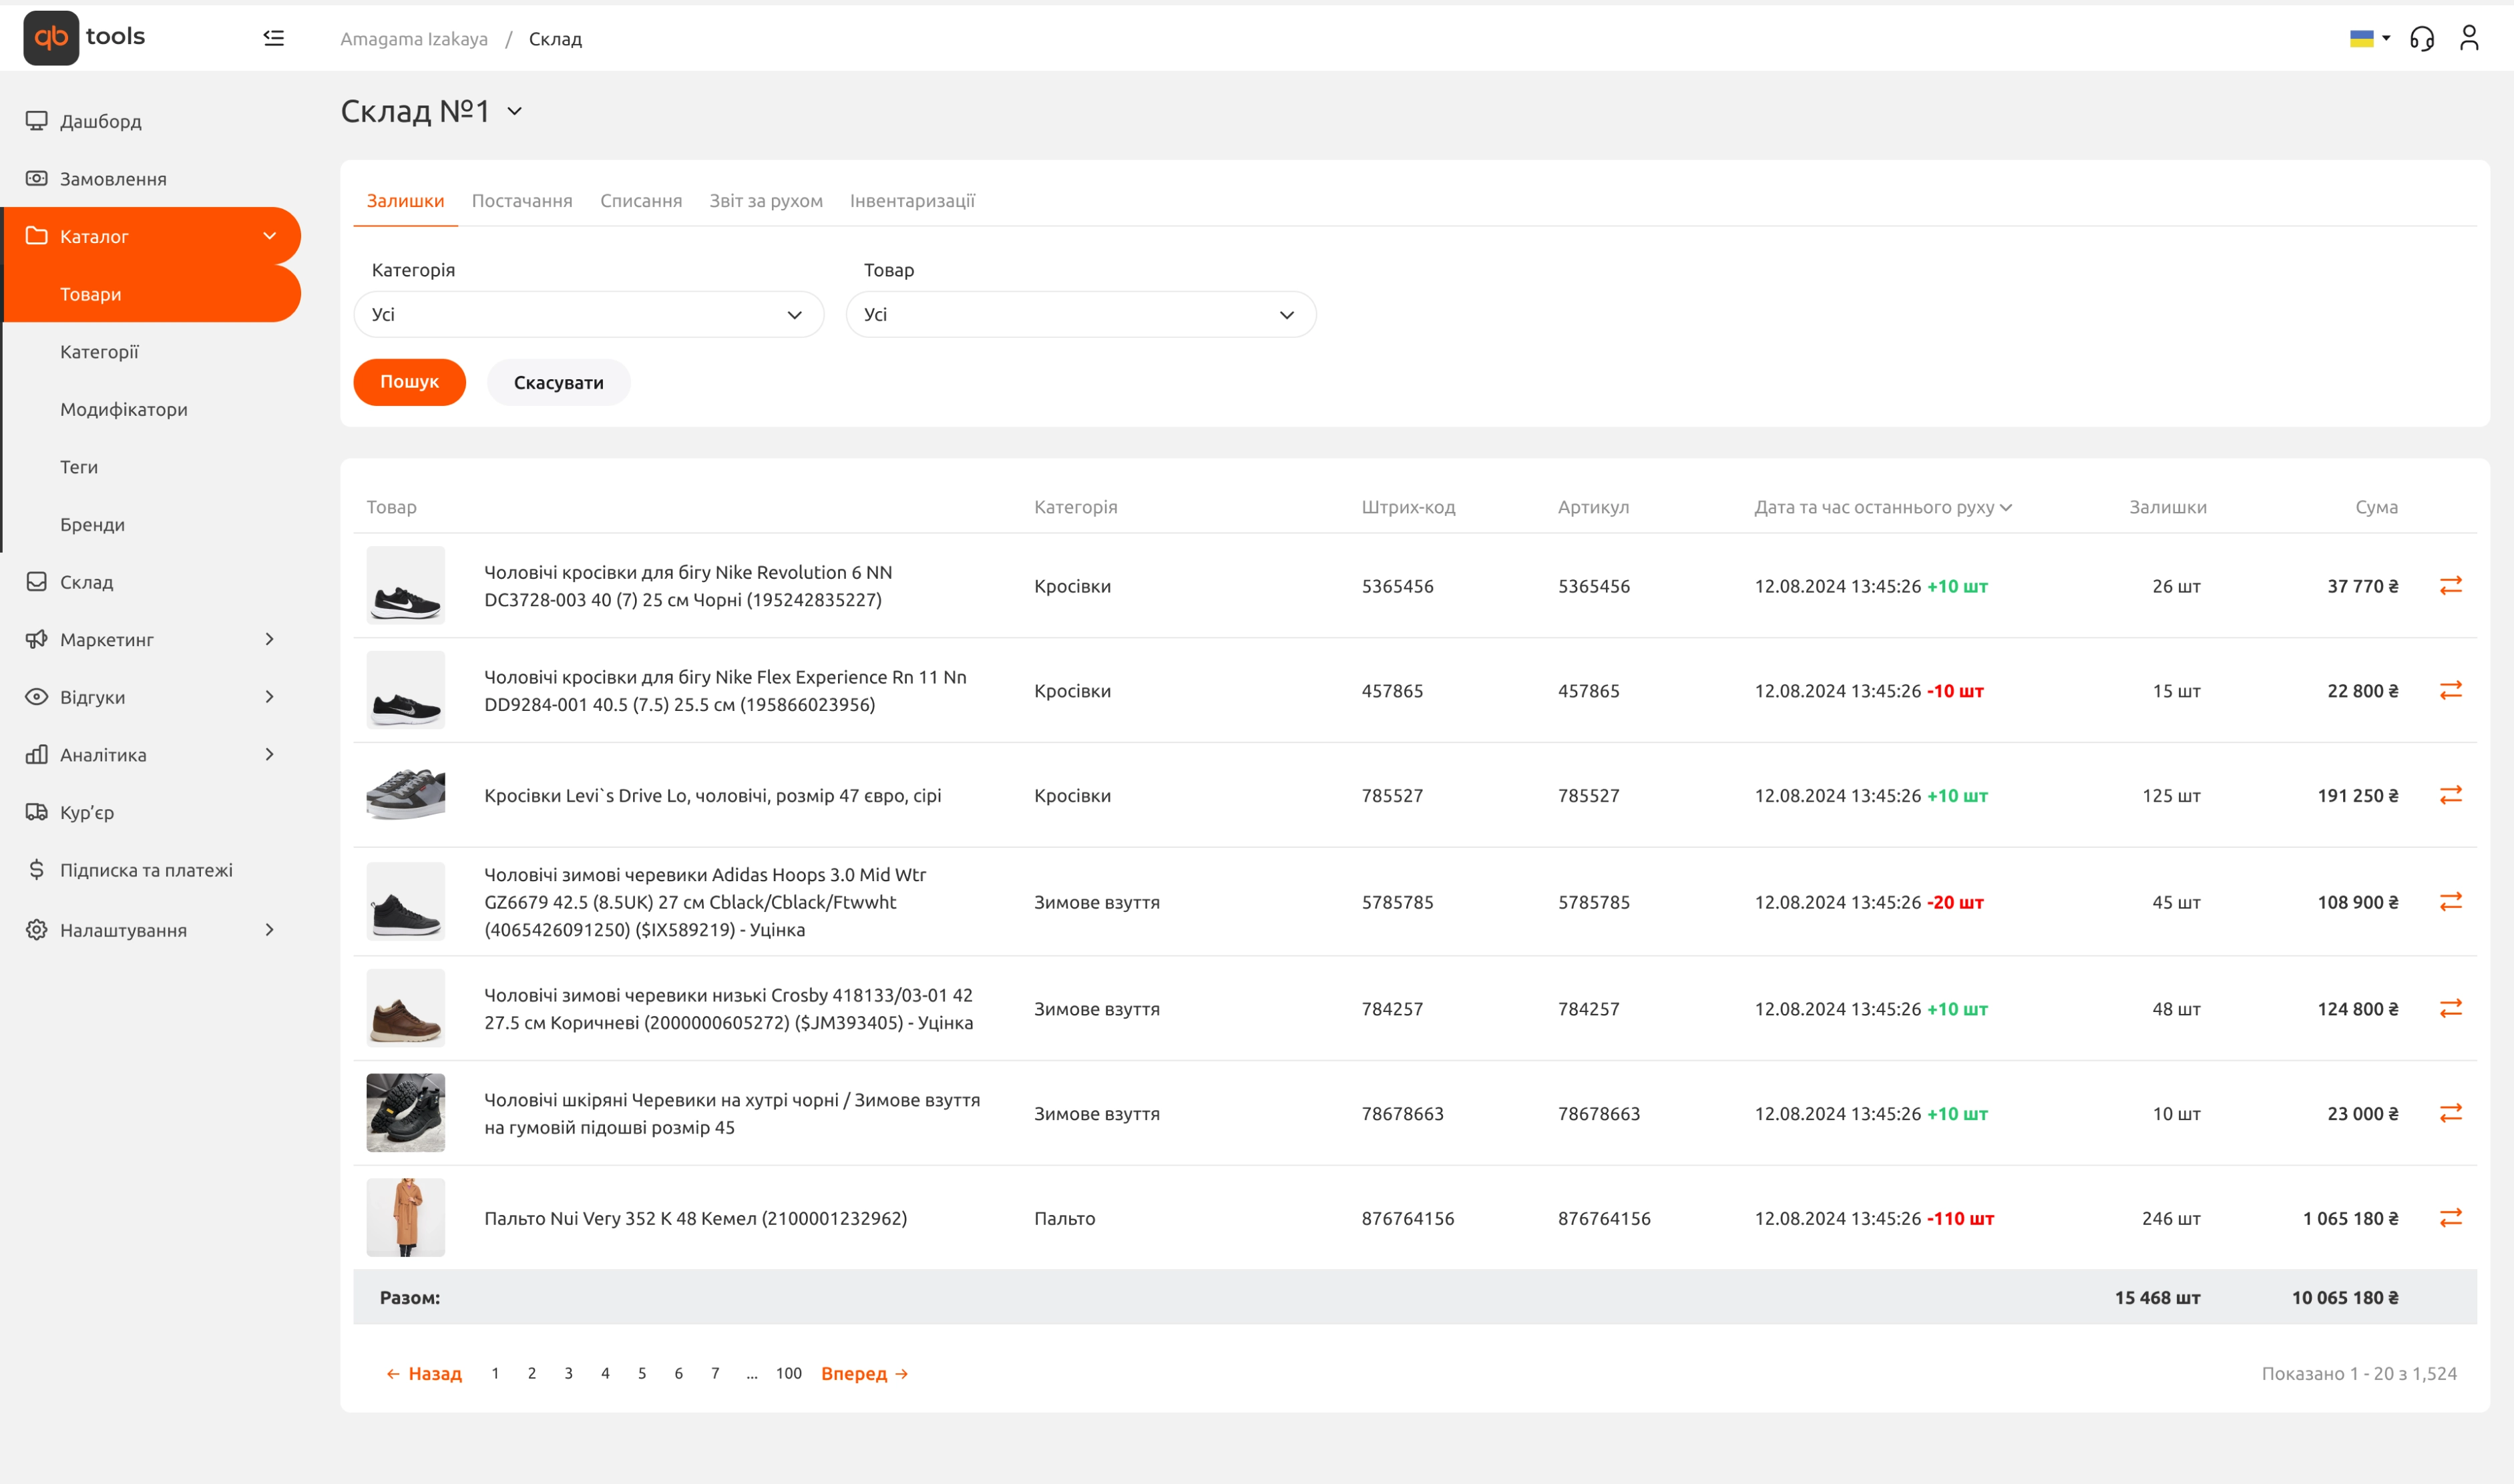
Task: Click the Crosby brown boots thumbnail
Action: click(405, 1008)
